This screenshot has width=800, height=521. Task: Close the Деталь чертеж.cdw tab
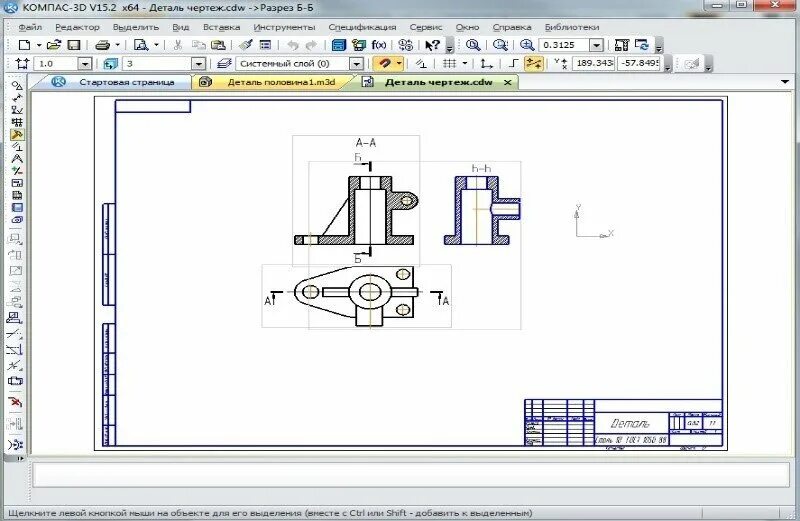508,82
